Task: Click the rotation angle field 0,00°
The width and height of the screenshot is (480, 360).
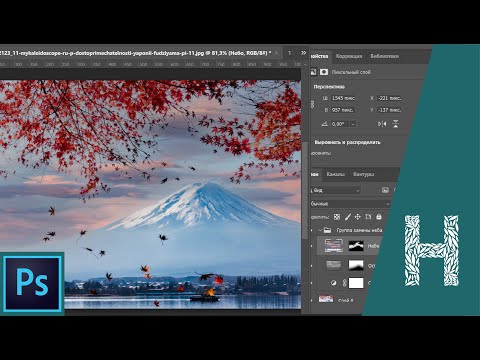Action: click(340, 124)
